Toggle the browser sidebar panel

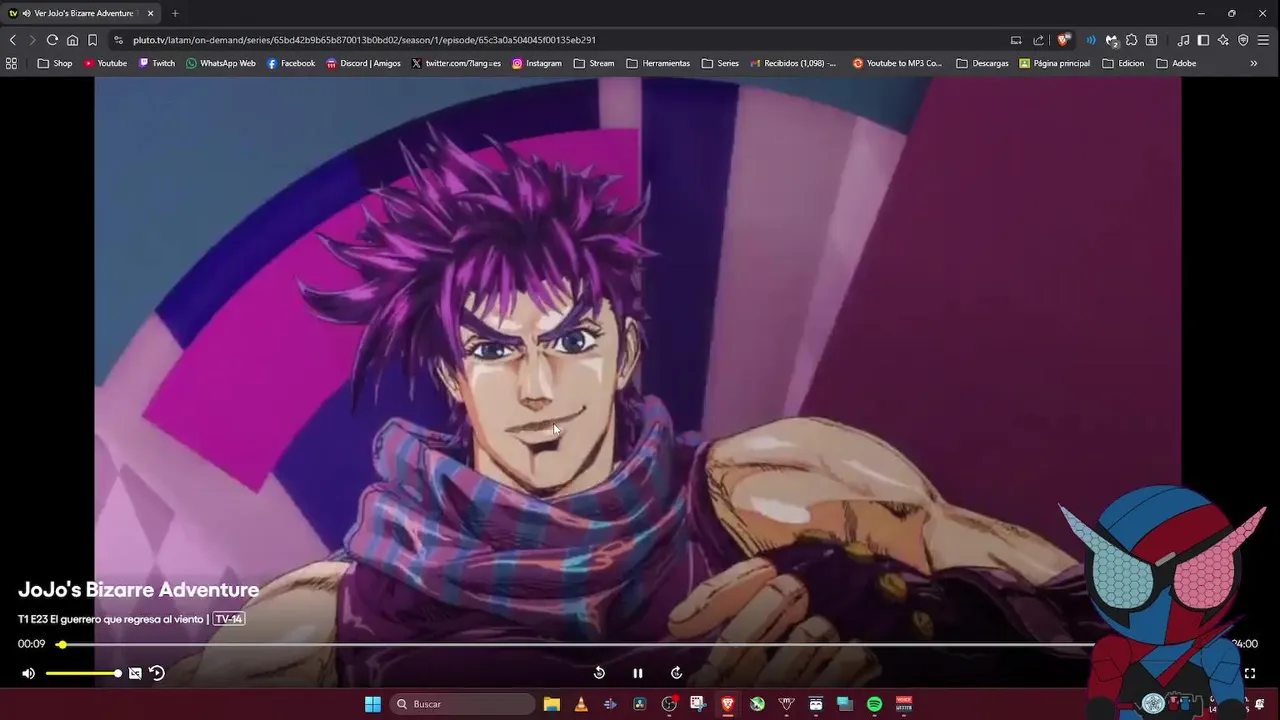[1203, 40]
